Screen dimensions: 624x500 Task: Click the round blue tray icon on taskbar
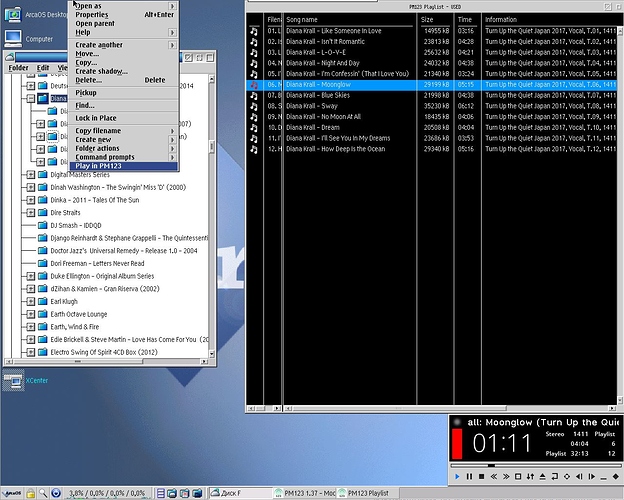[x=56, y=494]
